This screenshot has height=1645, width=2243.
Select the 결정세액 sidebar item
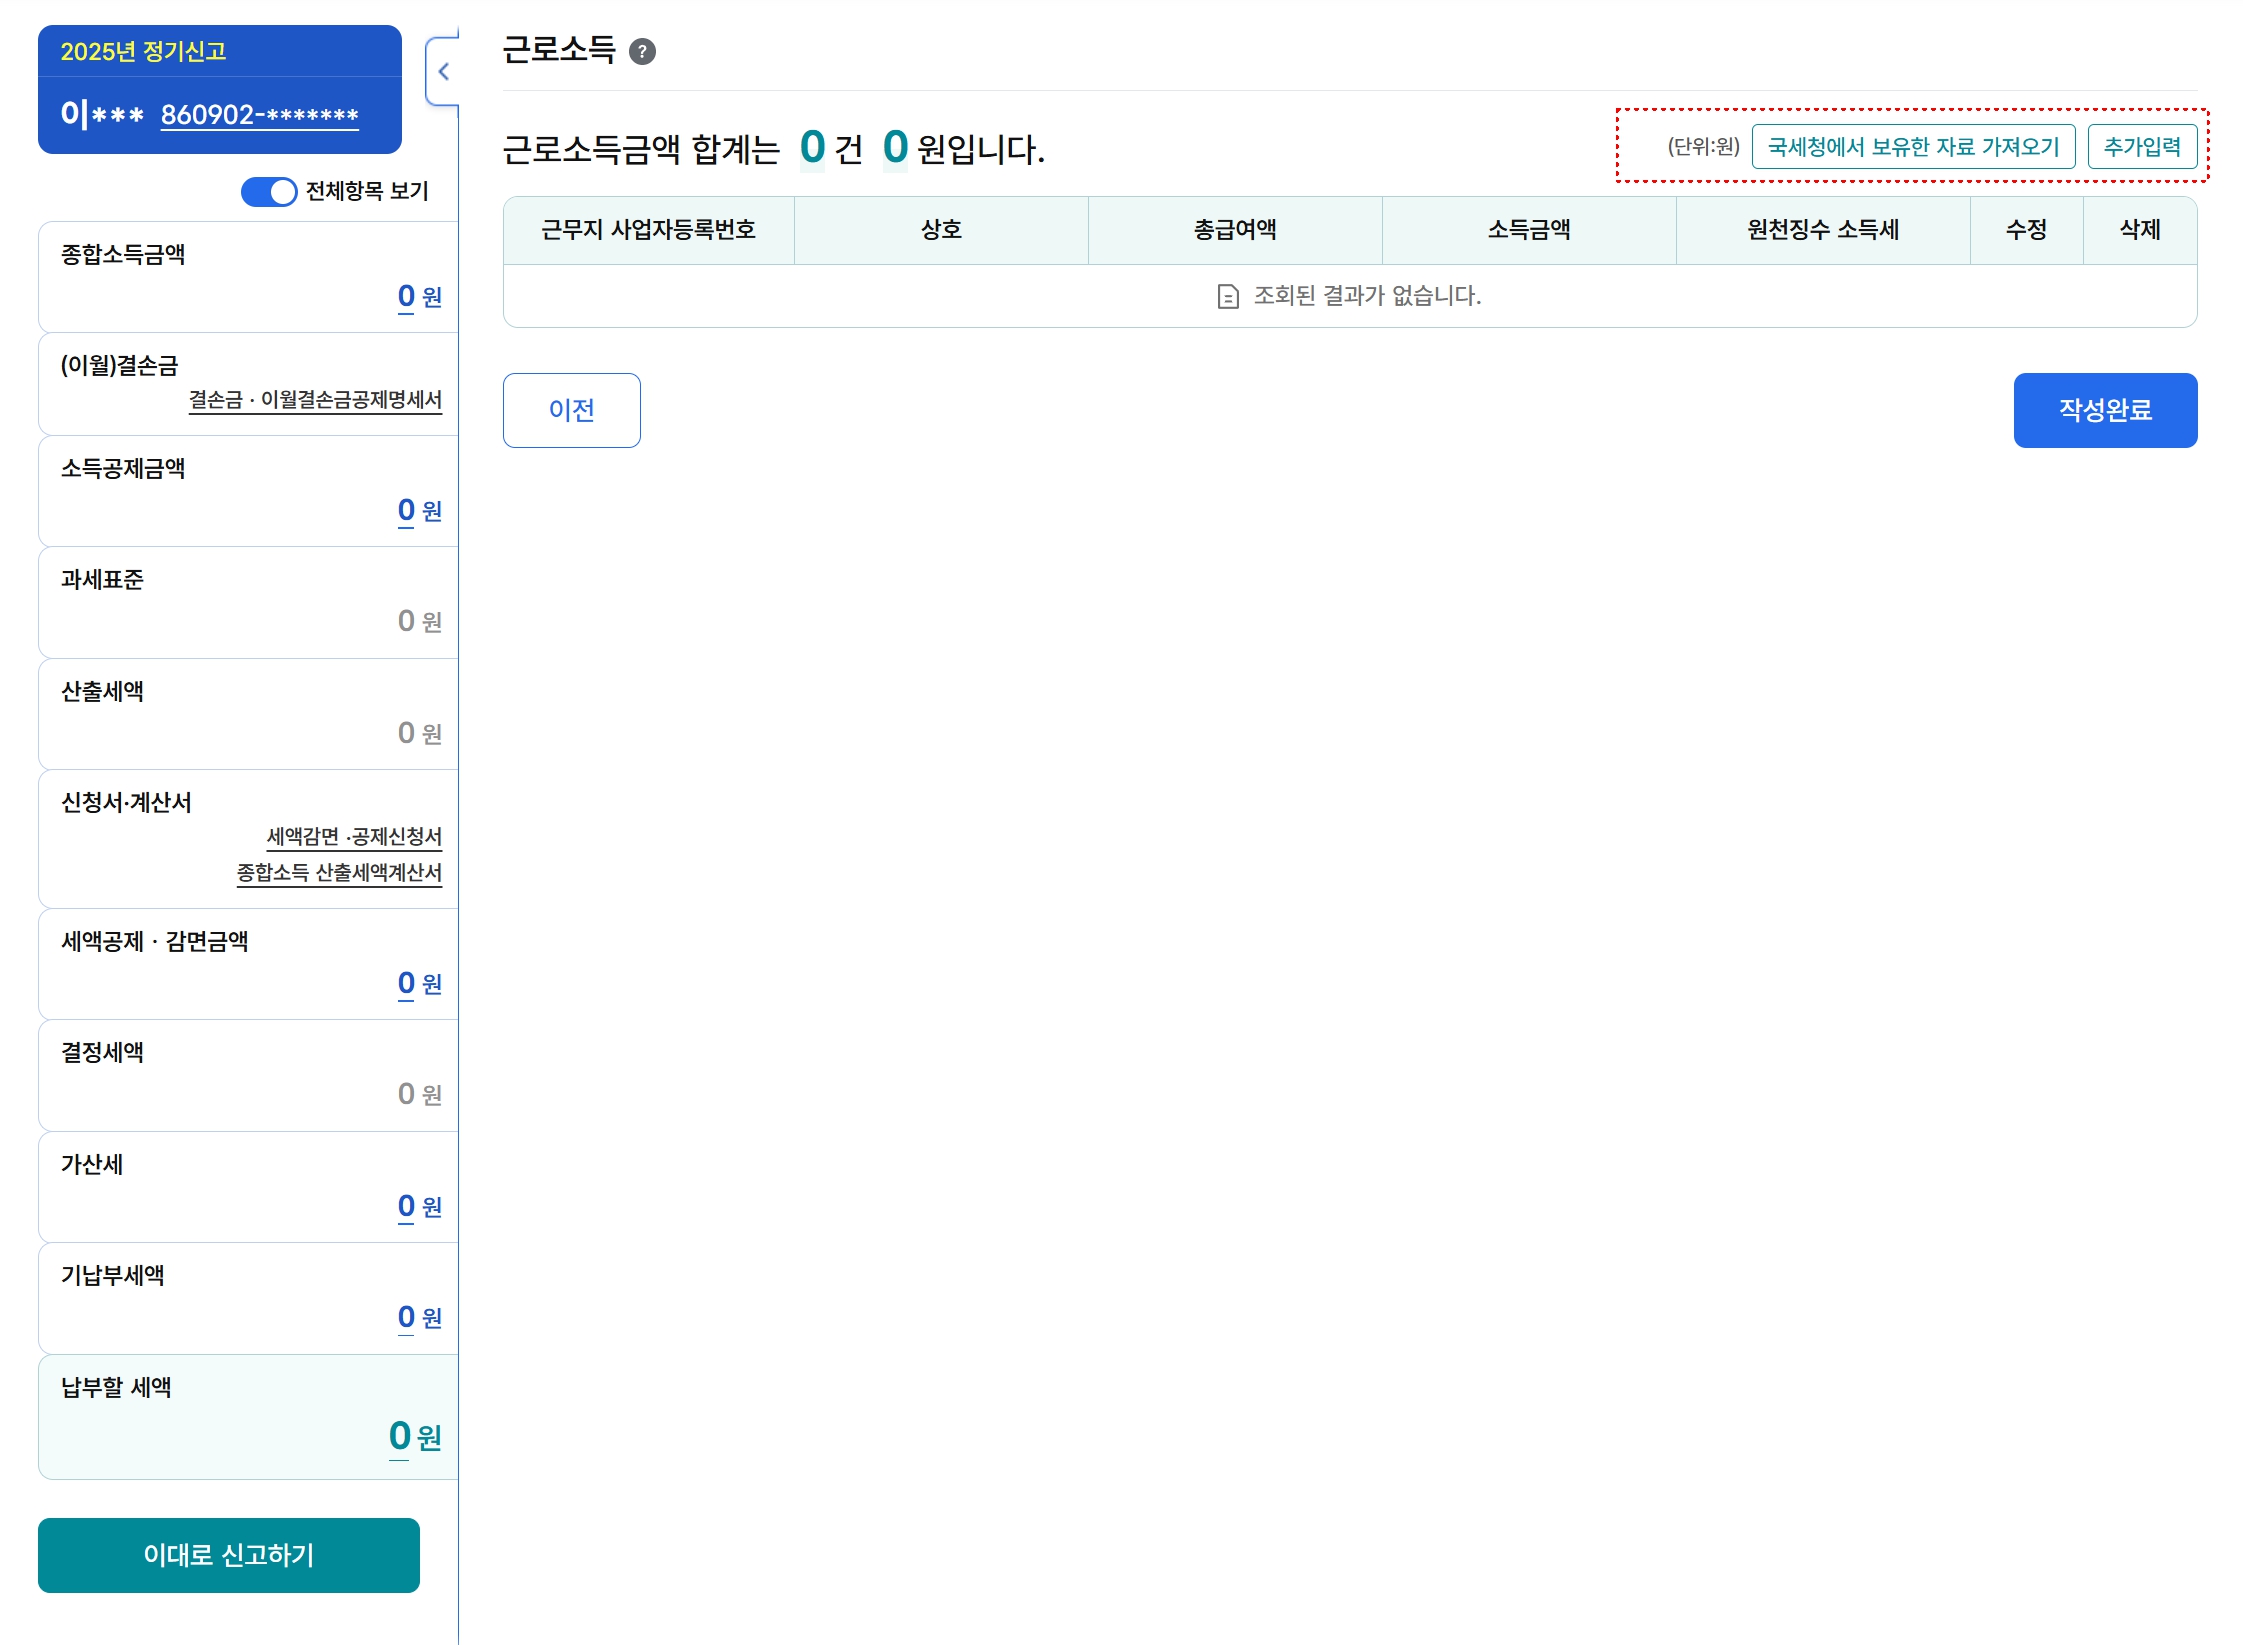[248, 1075]
